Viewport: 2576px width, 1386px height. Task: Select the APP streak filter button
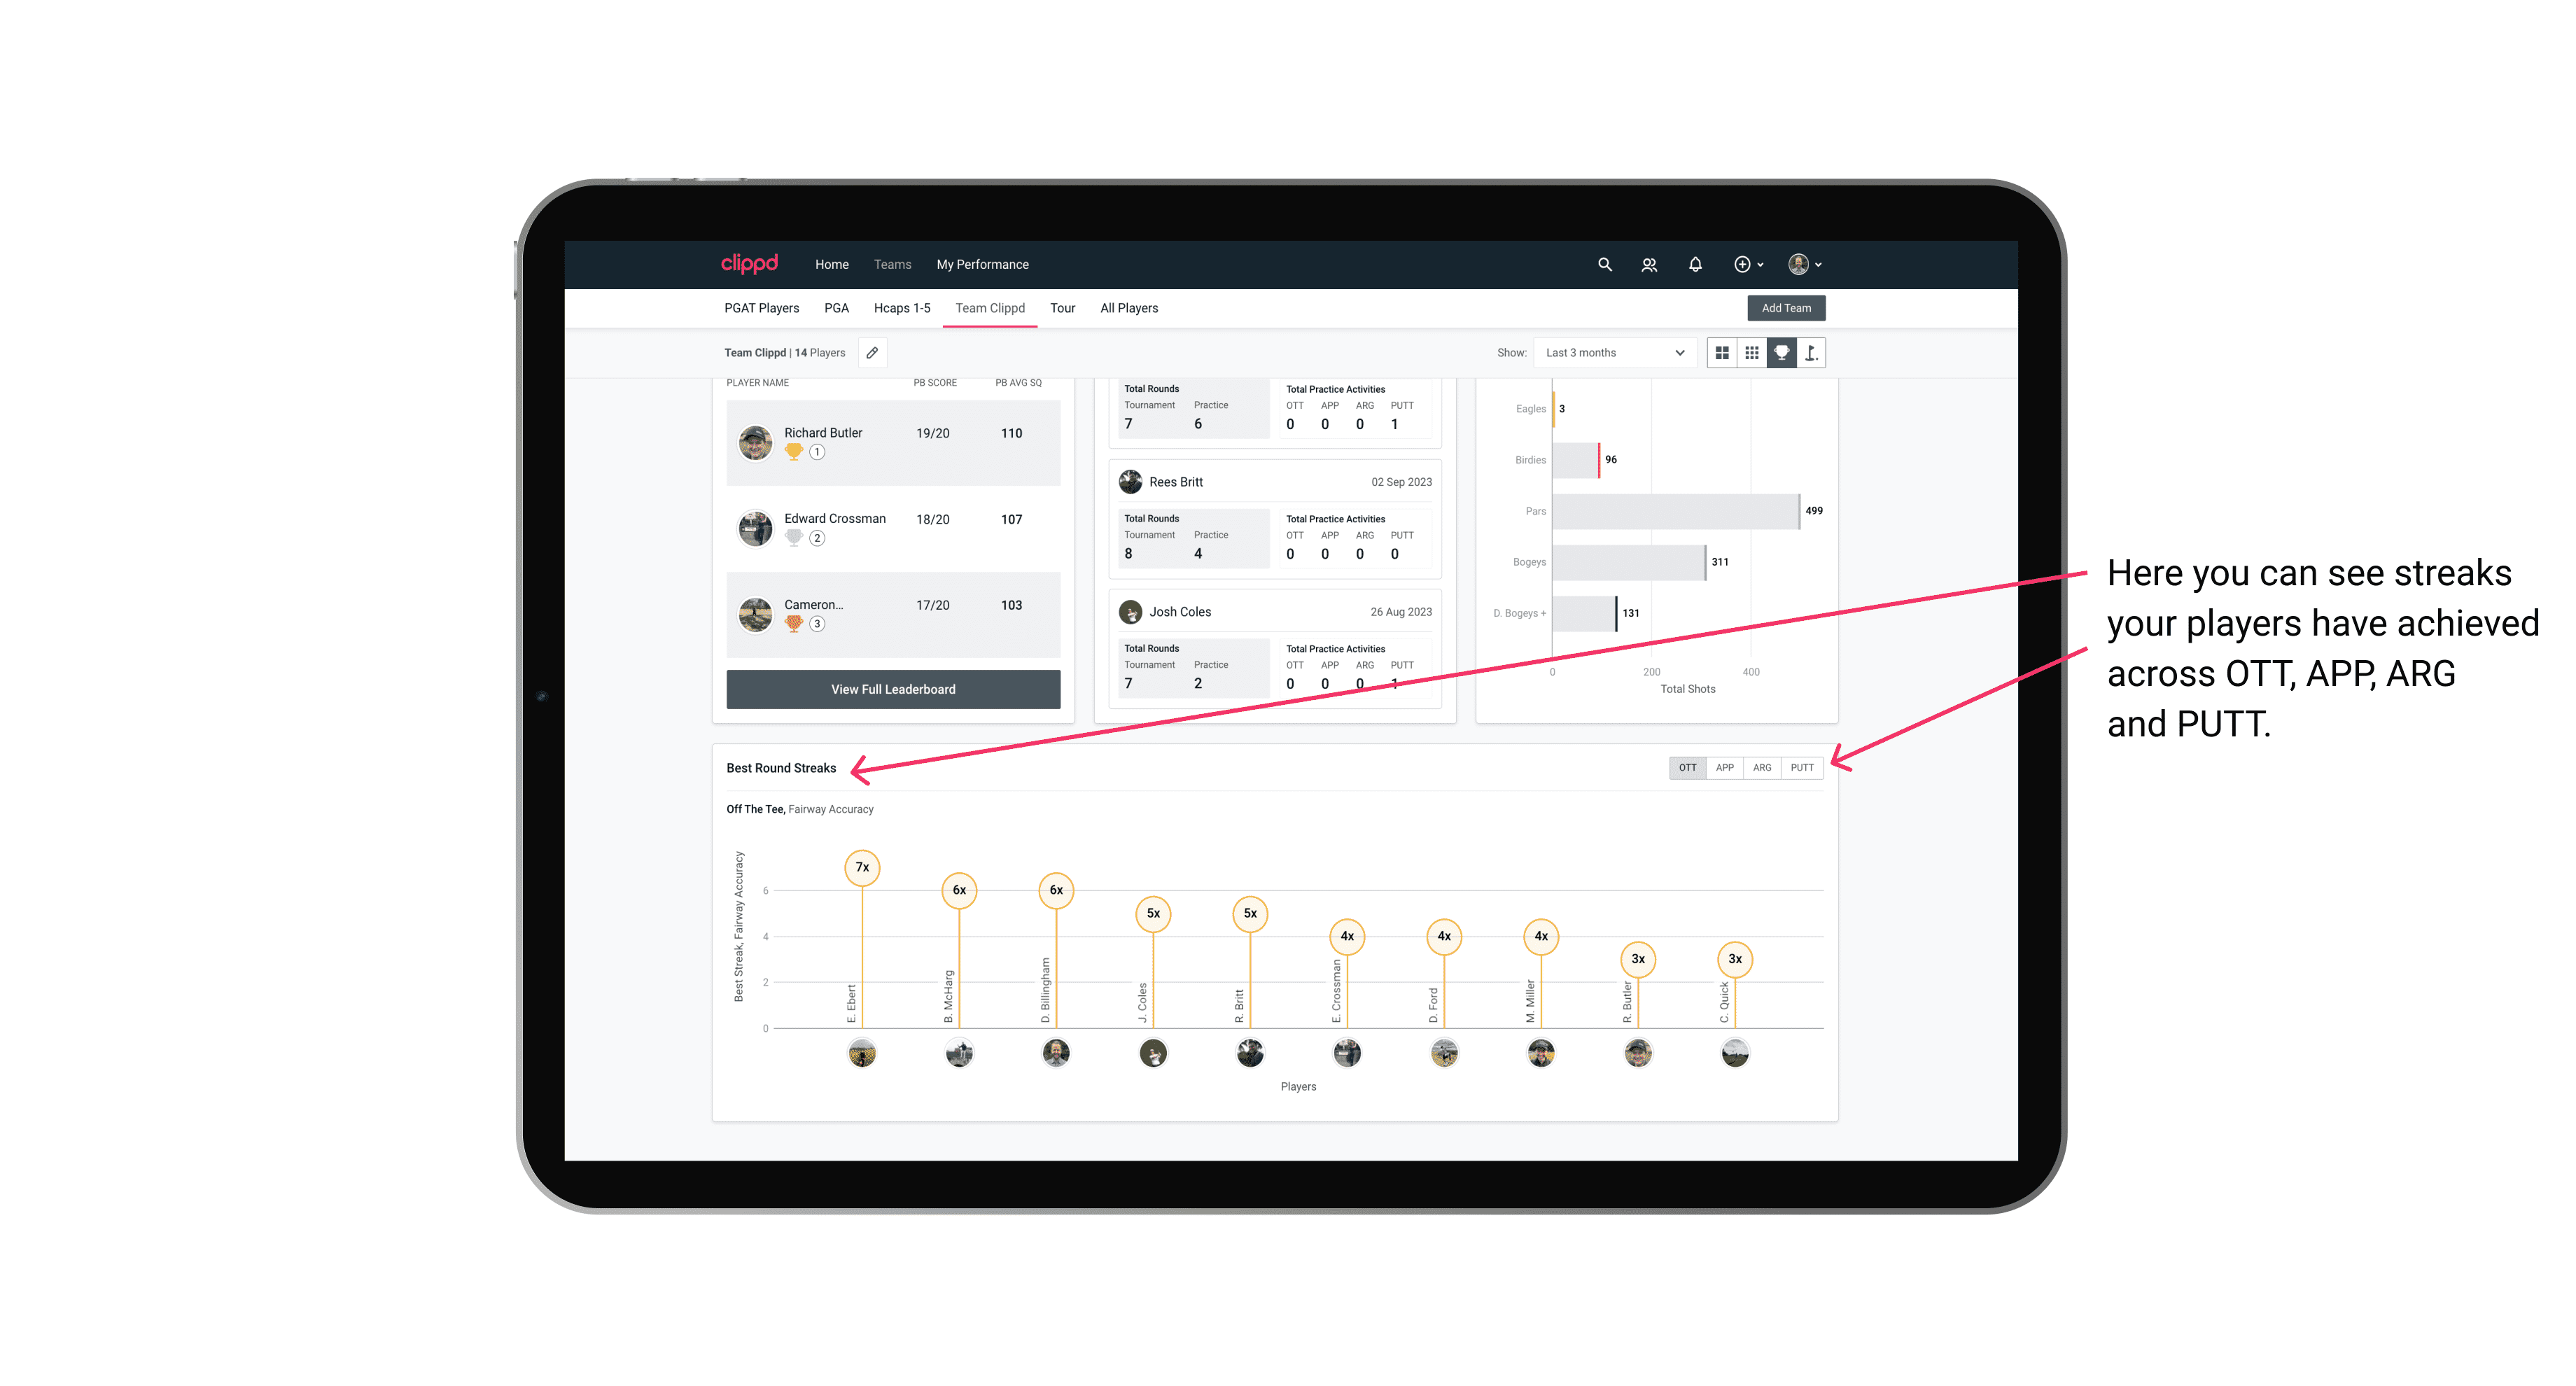1725,766
